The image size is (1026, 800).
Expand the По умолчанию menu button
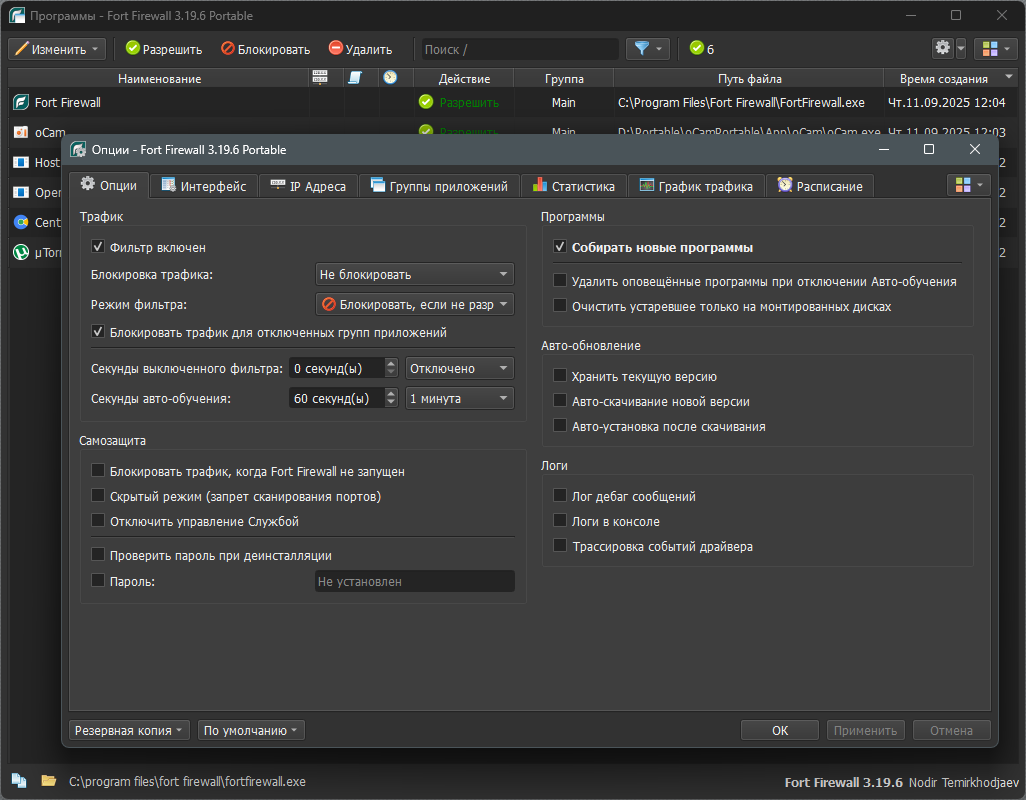(x=251, y=730)
